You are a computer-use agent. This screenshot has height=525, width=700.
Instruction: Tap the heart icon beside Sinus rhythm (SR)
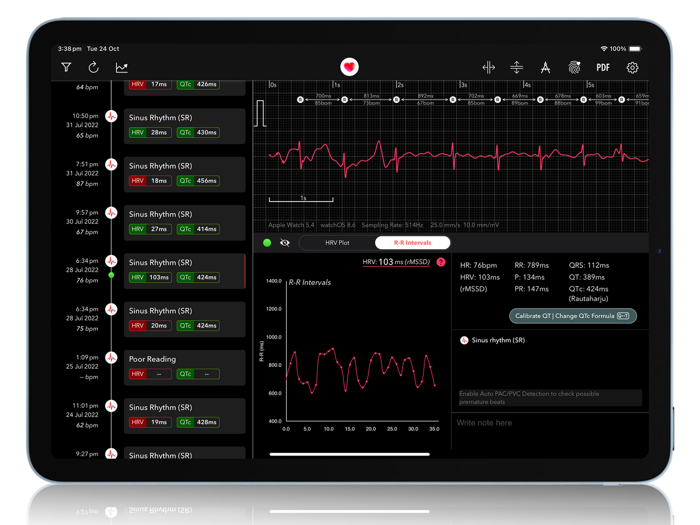[x=464, y=340]
